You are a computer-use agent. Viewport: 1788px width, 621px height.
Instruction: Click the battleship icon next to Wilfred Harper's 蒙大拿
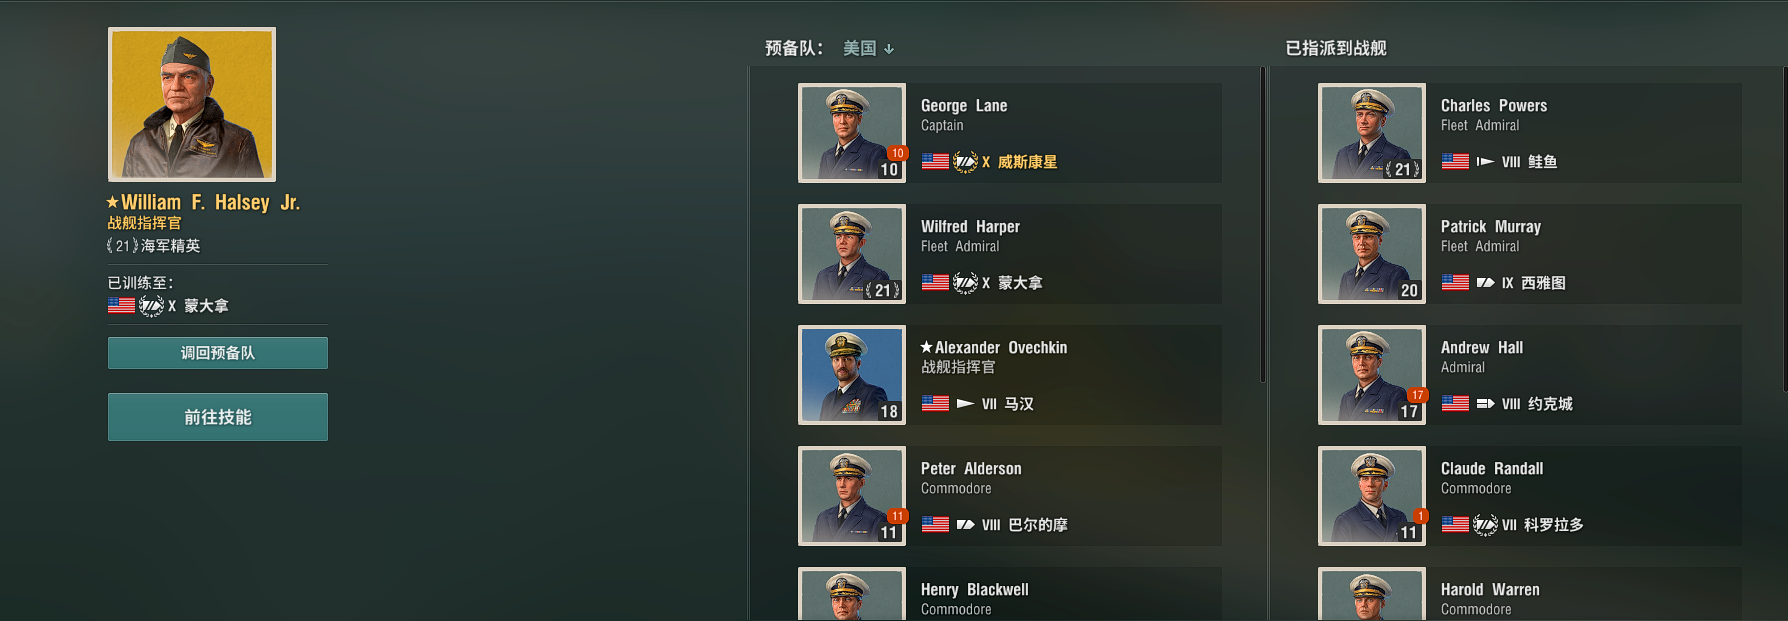965,283
